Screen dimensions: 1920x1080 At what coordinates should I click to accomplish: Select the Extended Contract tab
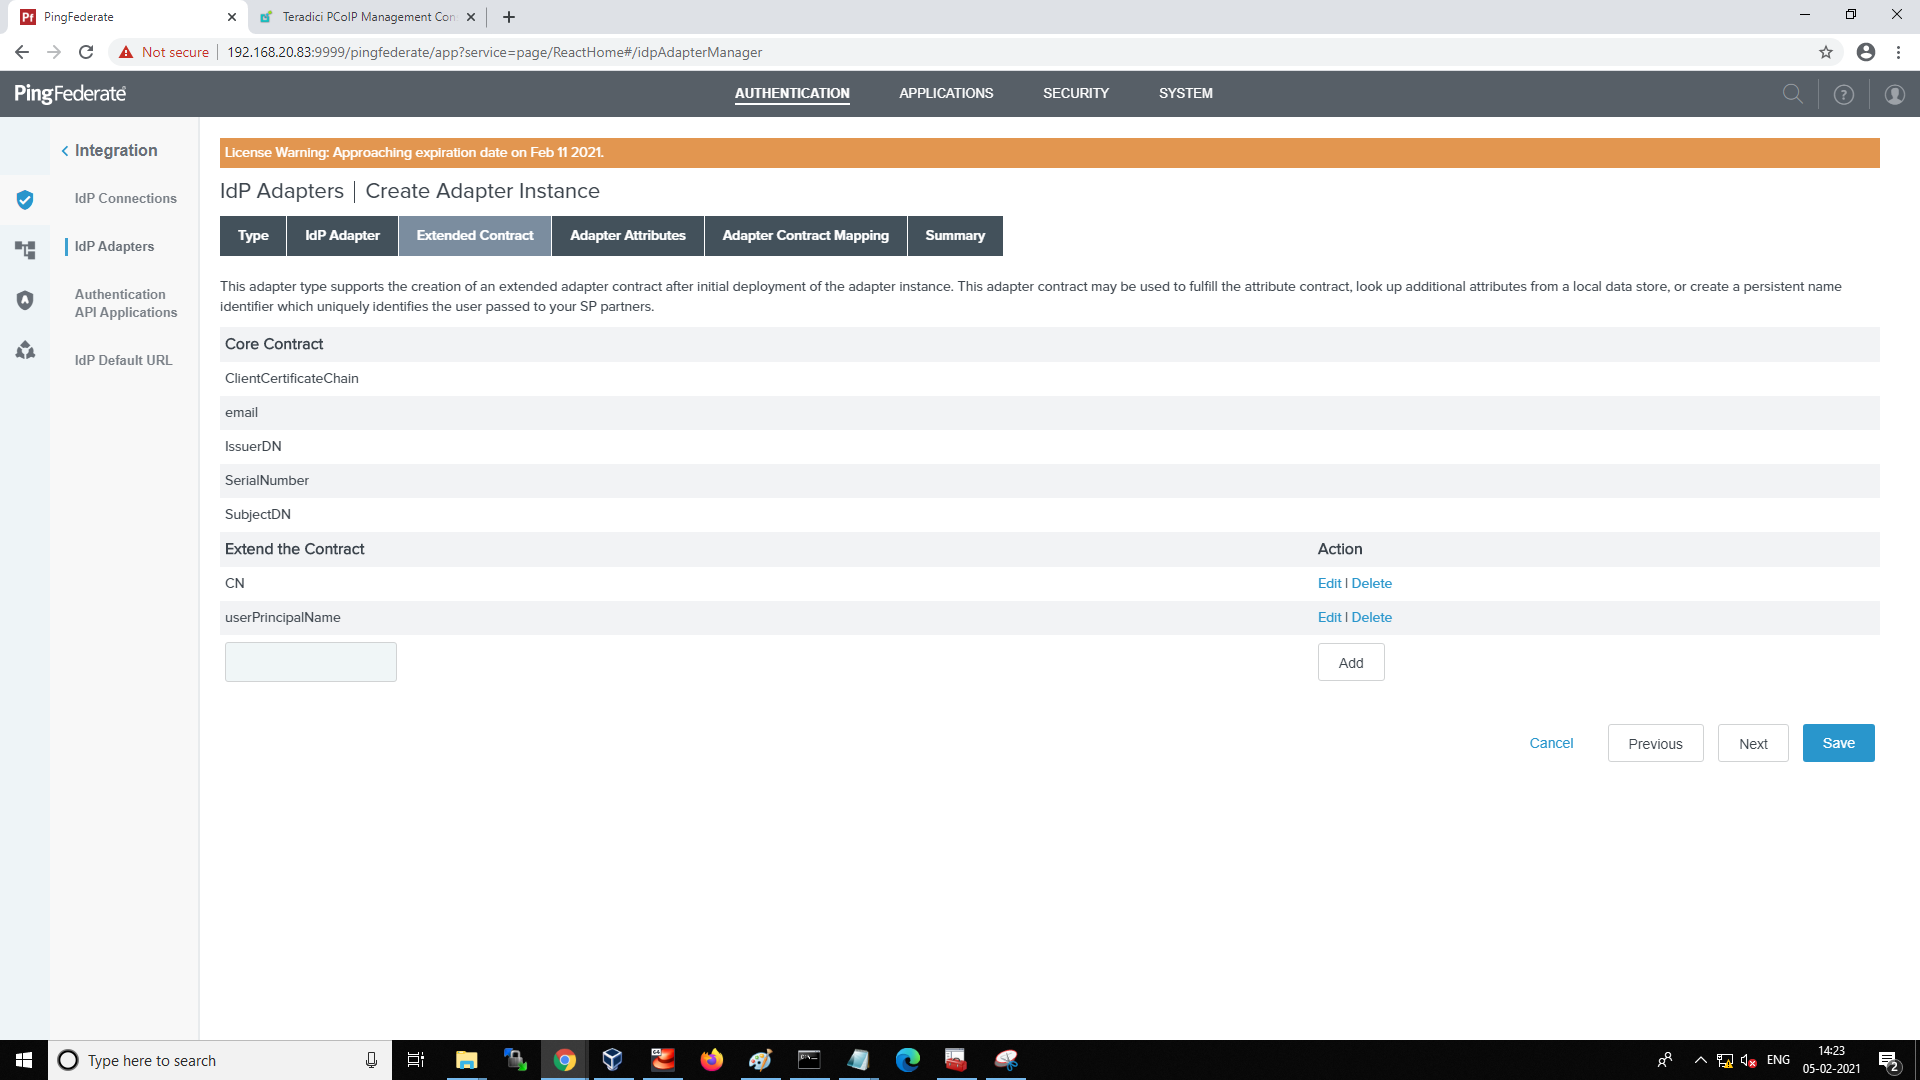coord(475,236)
